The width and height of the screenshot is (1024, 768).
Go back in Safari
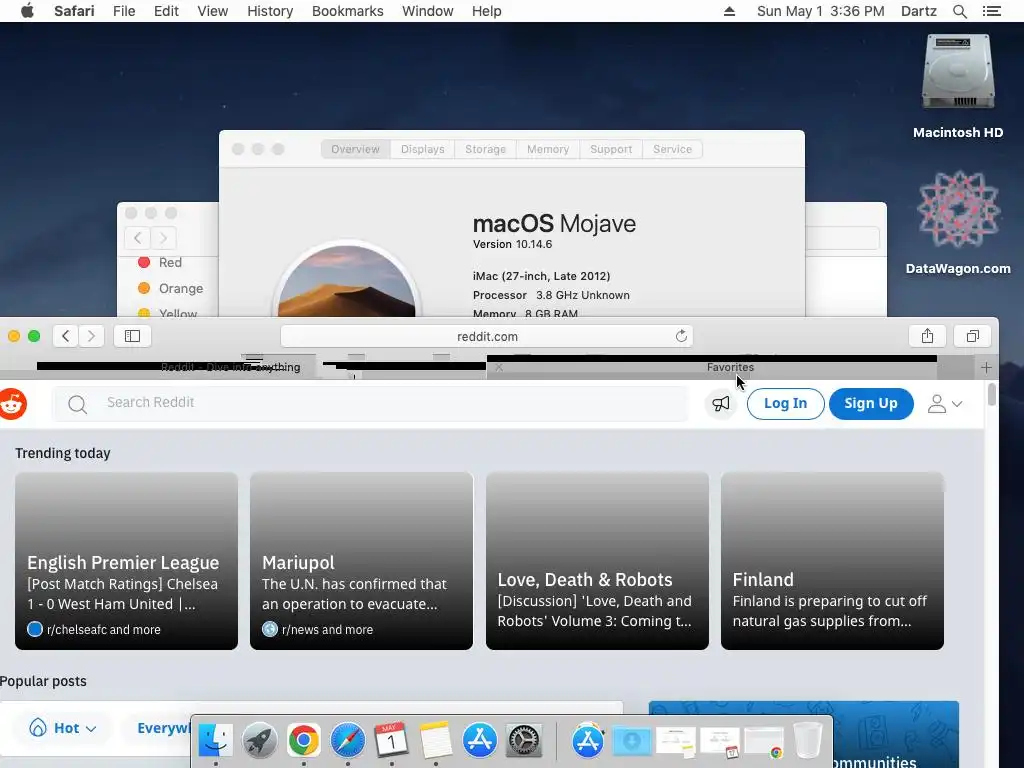pos(65,336)
